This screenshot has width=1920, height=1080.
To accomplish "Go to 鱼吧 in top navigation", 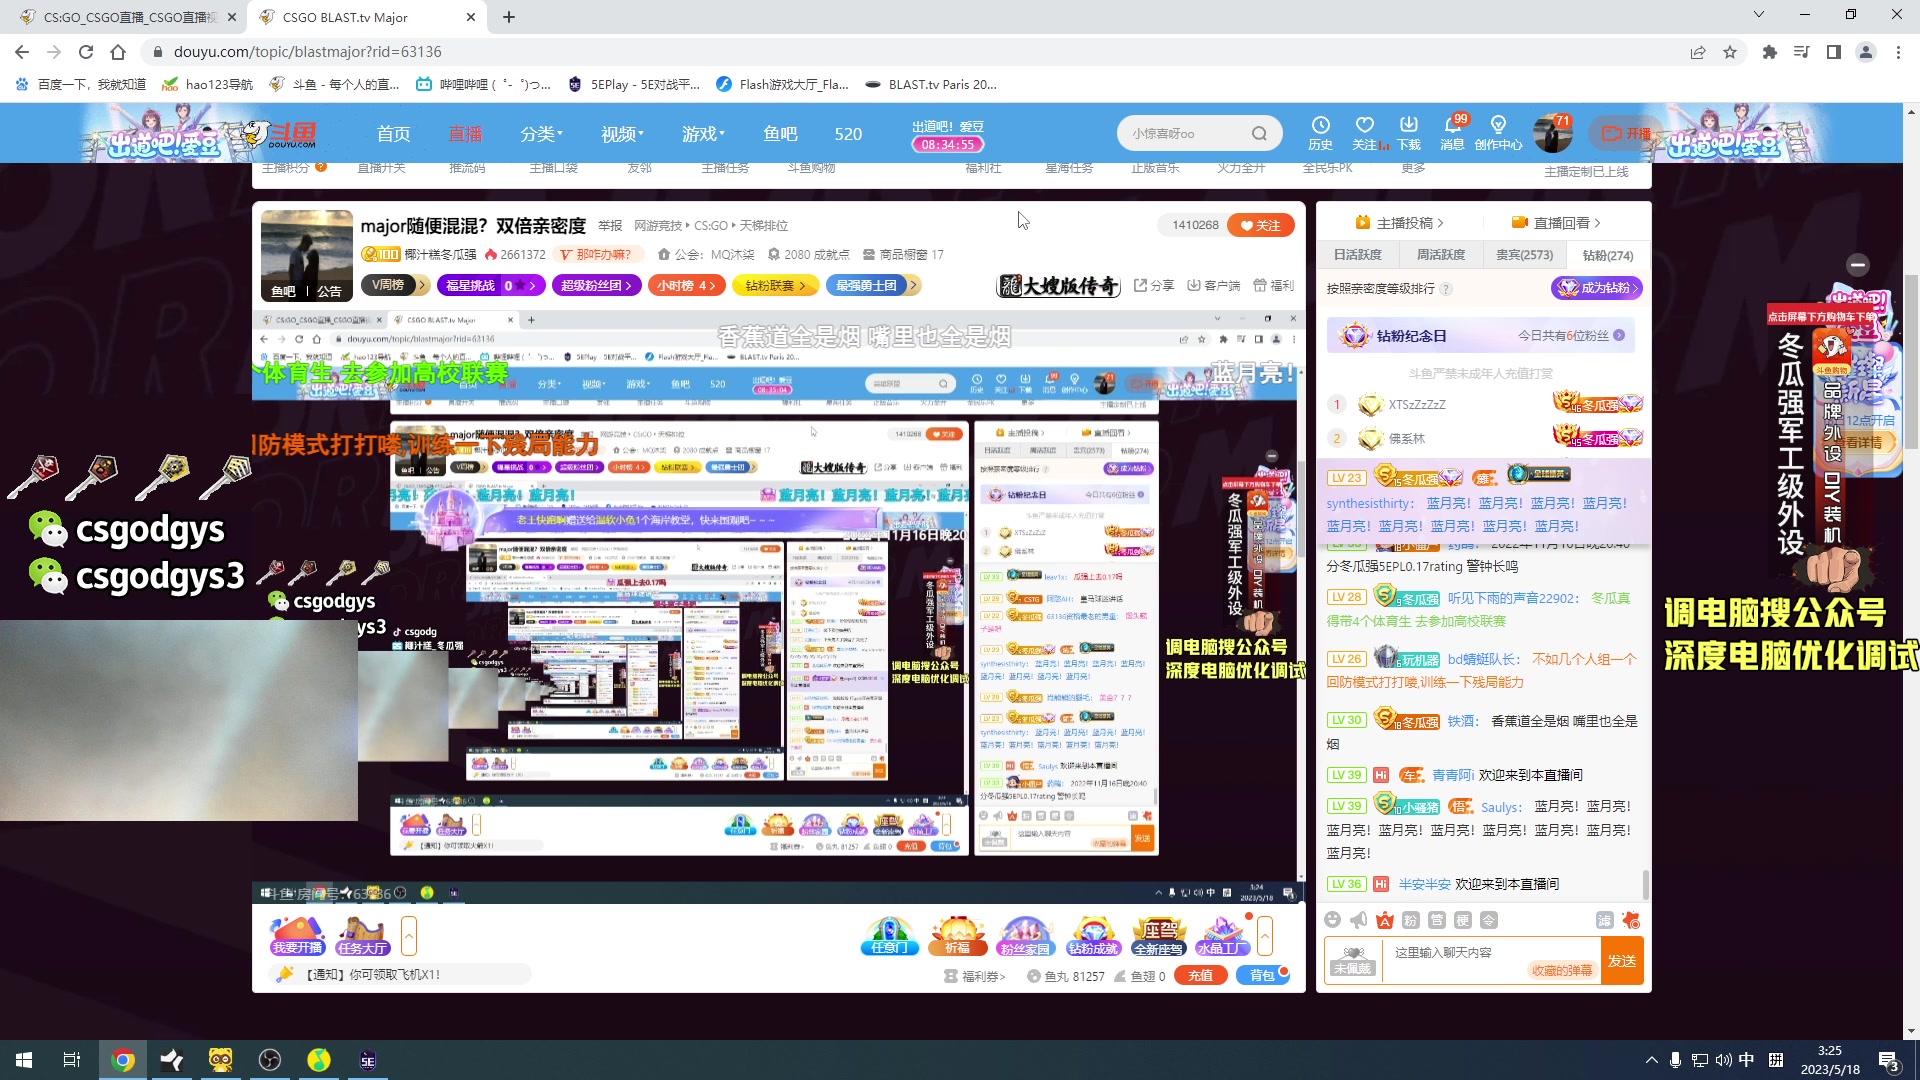I will click(780, 134).
